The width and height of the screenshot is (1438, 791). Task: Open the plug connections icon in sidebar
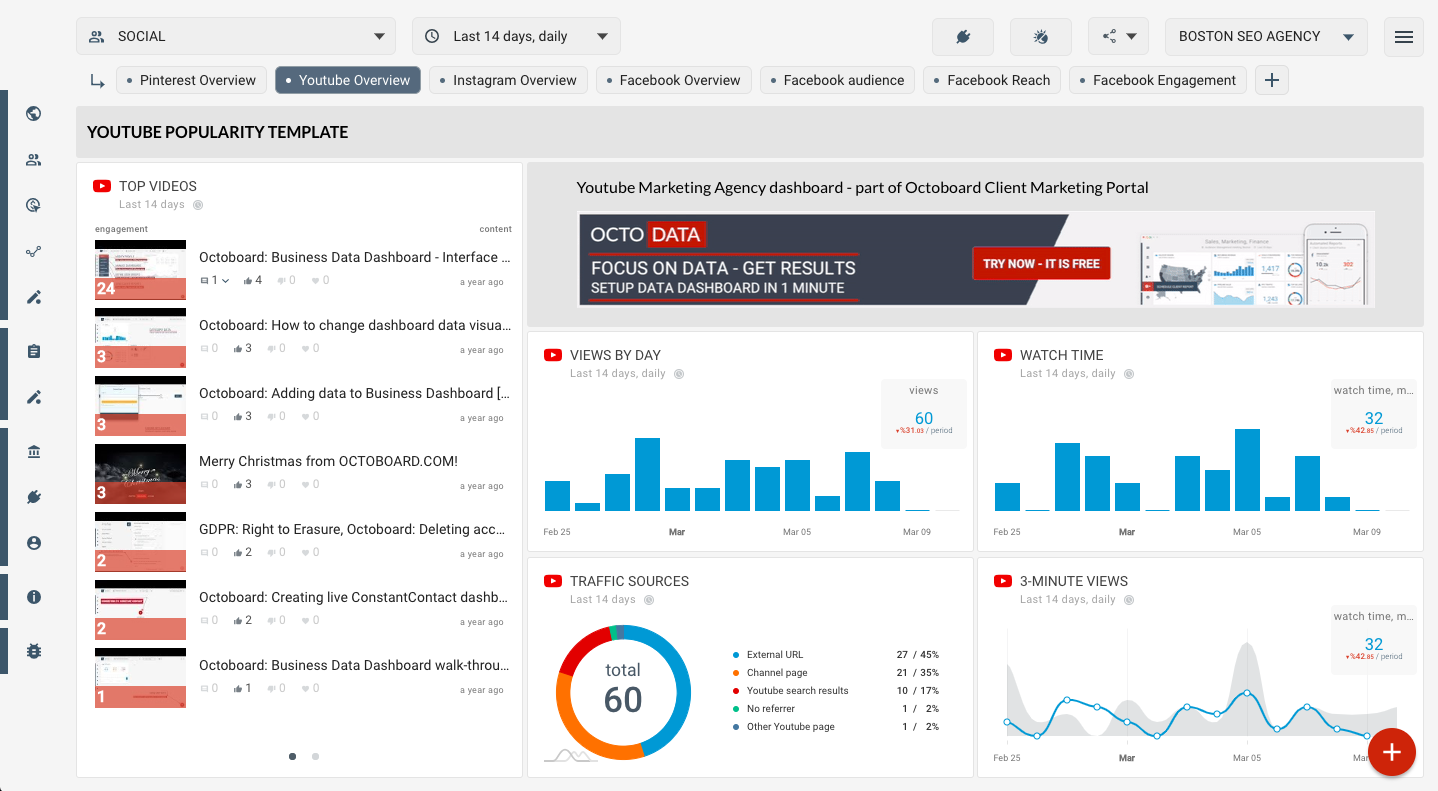pyautogui.click(x=34, y=497)
